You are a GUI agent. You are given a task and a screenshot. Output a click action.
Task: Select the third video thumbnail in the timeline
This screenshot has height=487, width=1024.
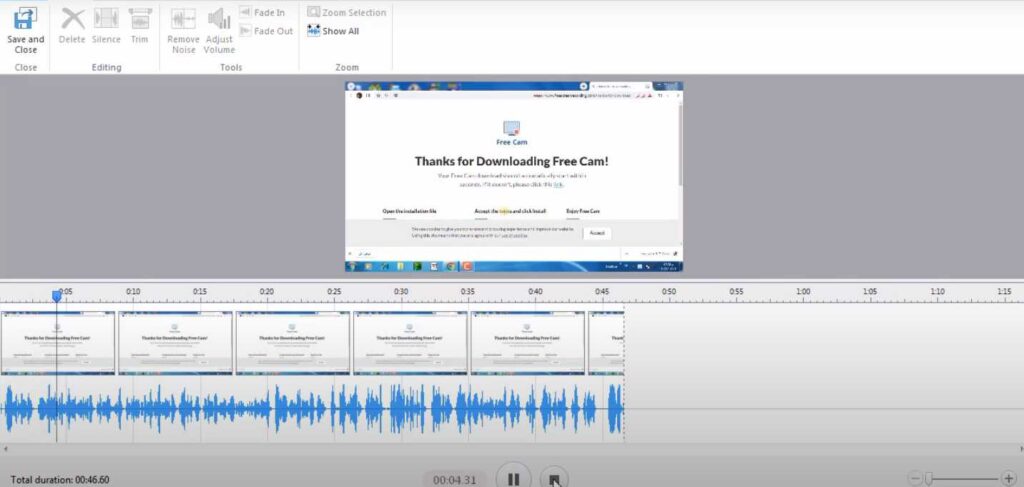click(293, 343)
